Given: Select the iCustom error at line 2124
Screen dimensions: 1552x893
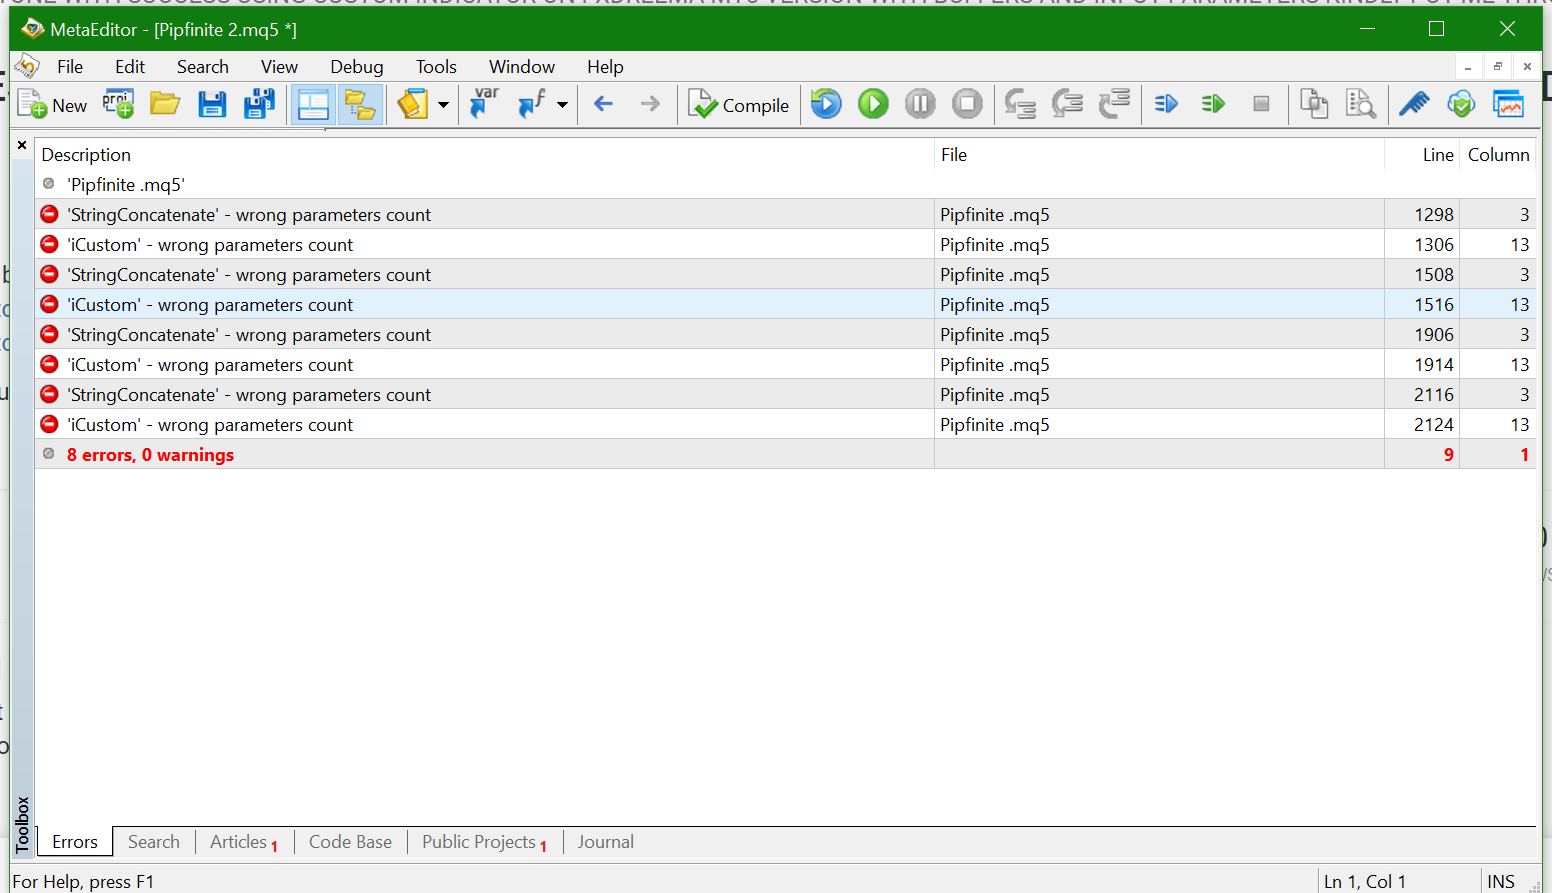Looking at the screenshot, I should coord(785,425).
